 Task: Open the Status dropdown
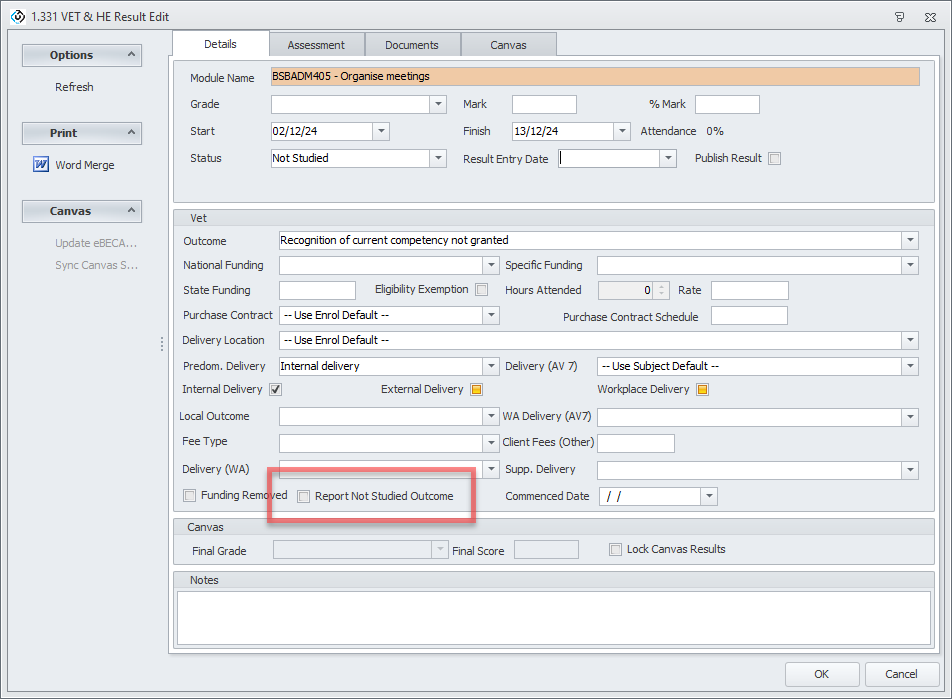438,158
